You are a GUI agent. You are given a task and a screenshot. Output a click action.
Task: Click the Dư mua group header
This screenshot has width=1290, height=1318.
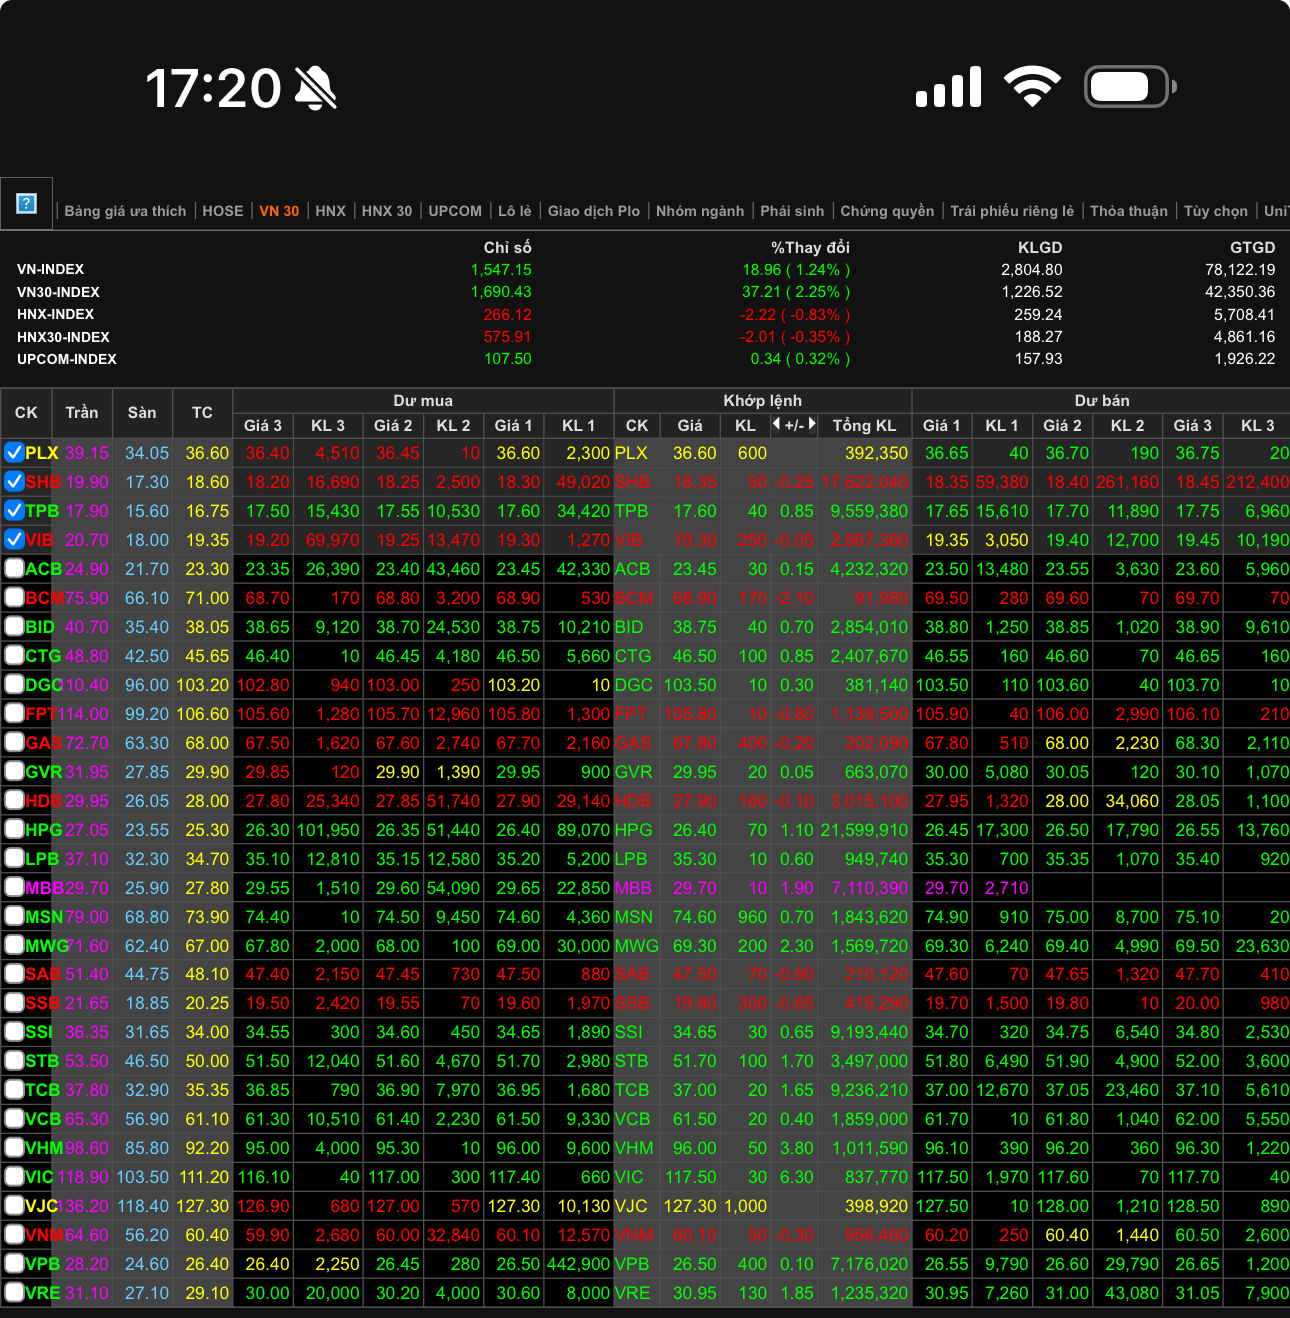tap(423, 400)
